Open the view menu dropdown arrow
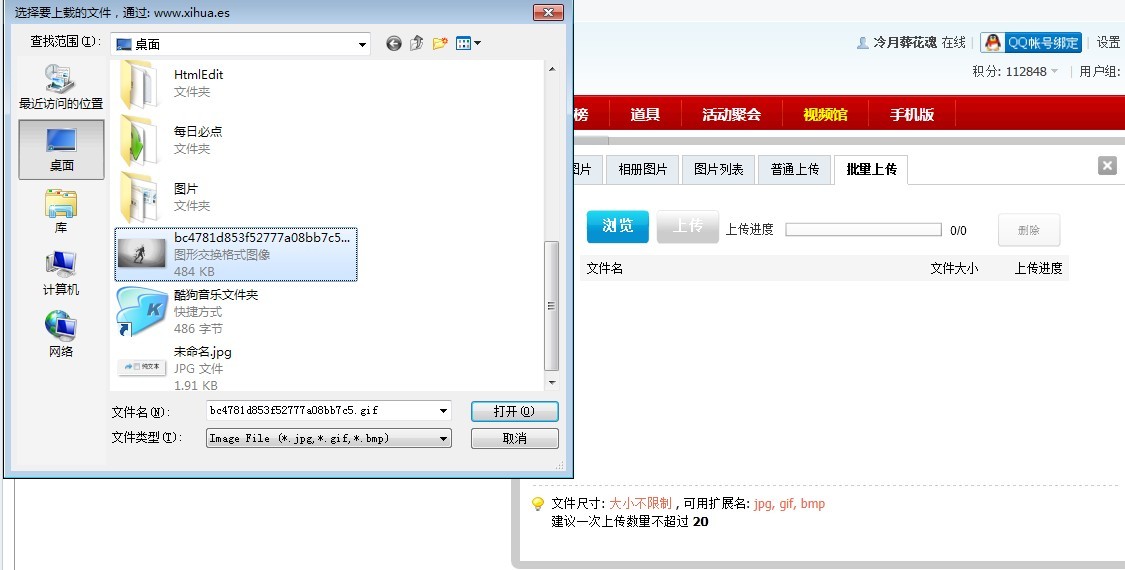Screen dimensions: 1125x570 click(478, 44)
